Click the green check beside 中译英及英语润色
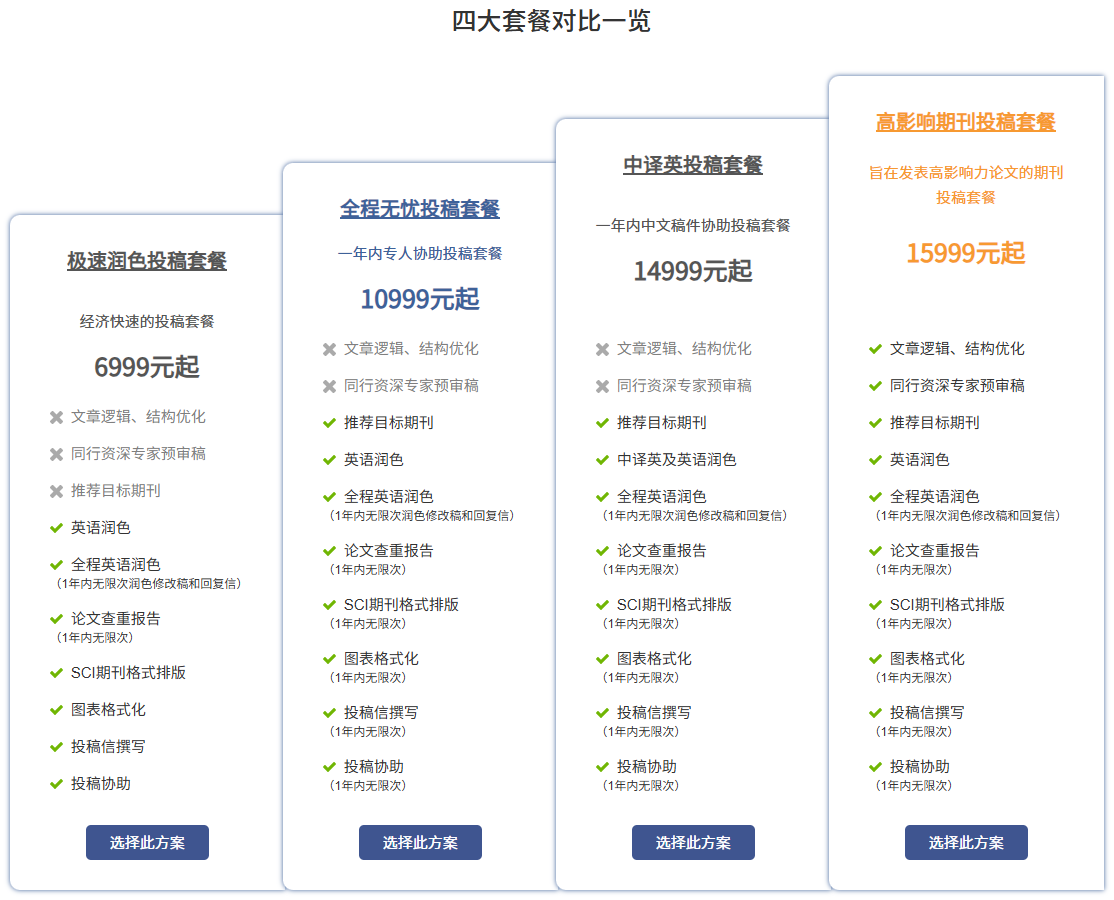1114x900 pixels. tap(602, 460)
